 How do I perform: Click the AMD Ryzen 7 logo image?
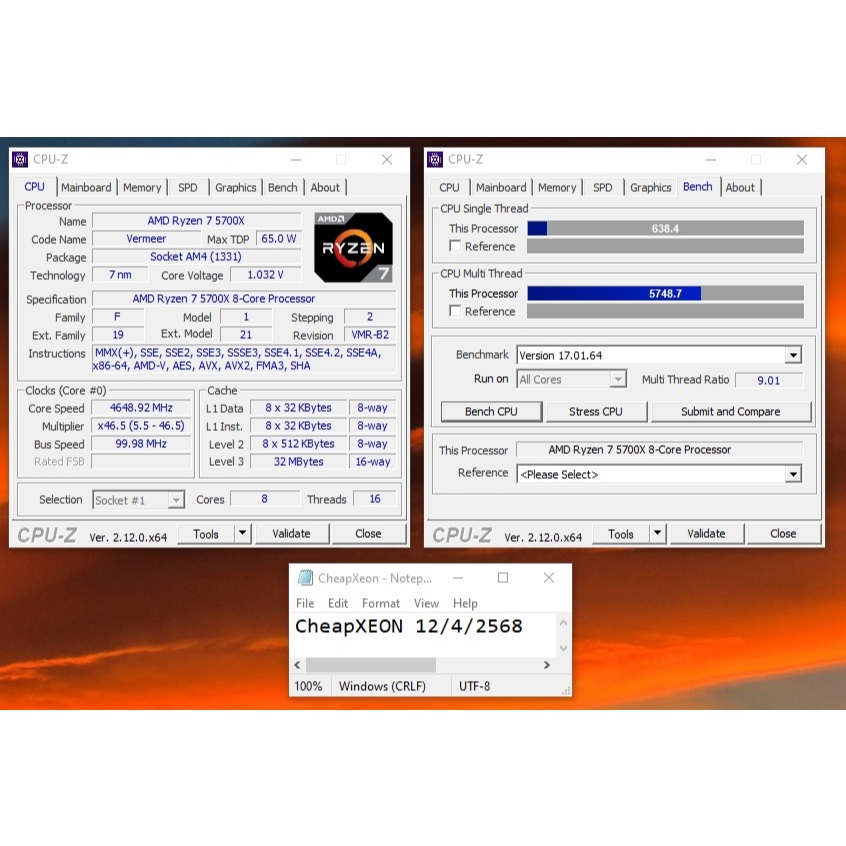point(353,247)
